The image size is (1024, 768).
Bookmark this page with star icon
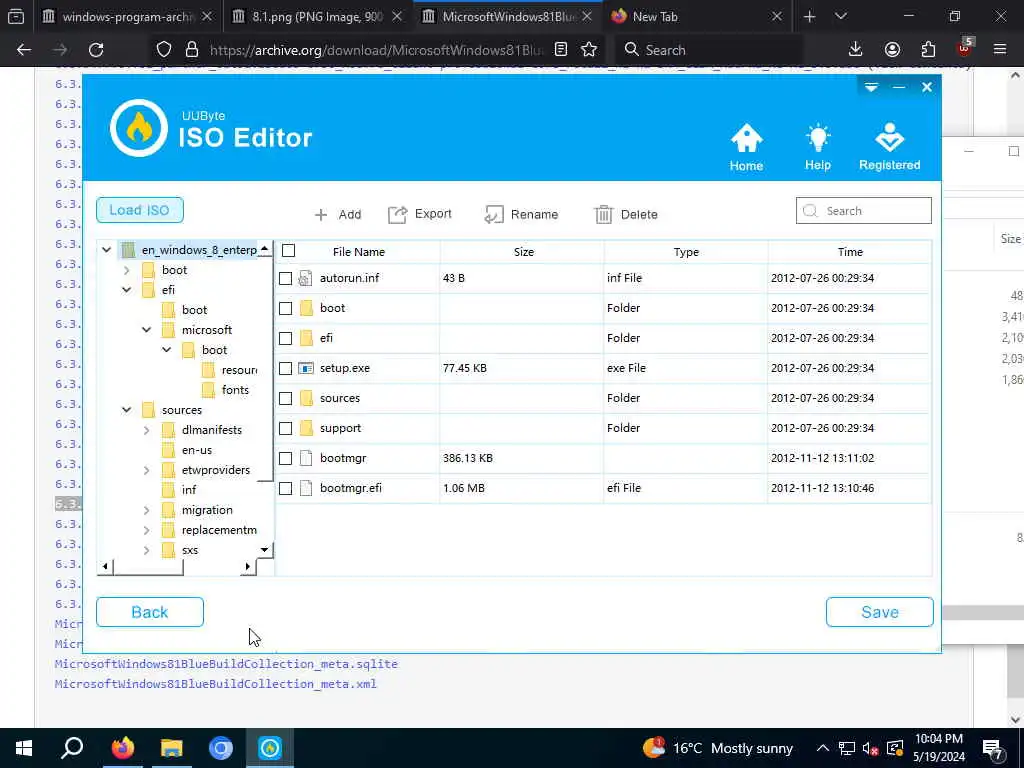tap(589, 50)
